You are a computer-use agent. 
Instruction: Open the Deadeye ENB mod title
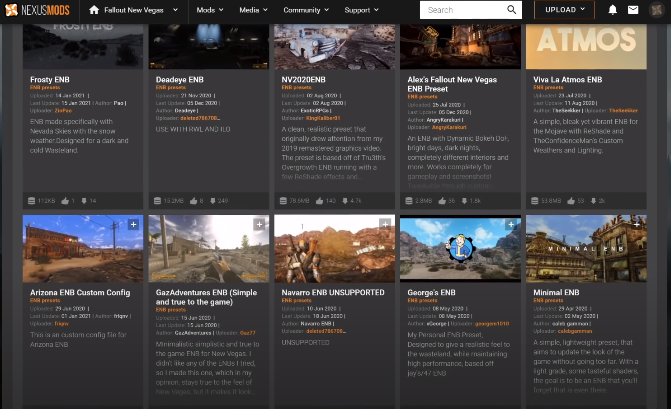tap(180, 80)
